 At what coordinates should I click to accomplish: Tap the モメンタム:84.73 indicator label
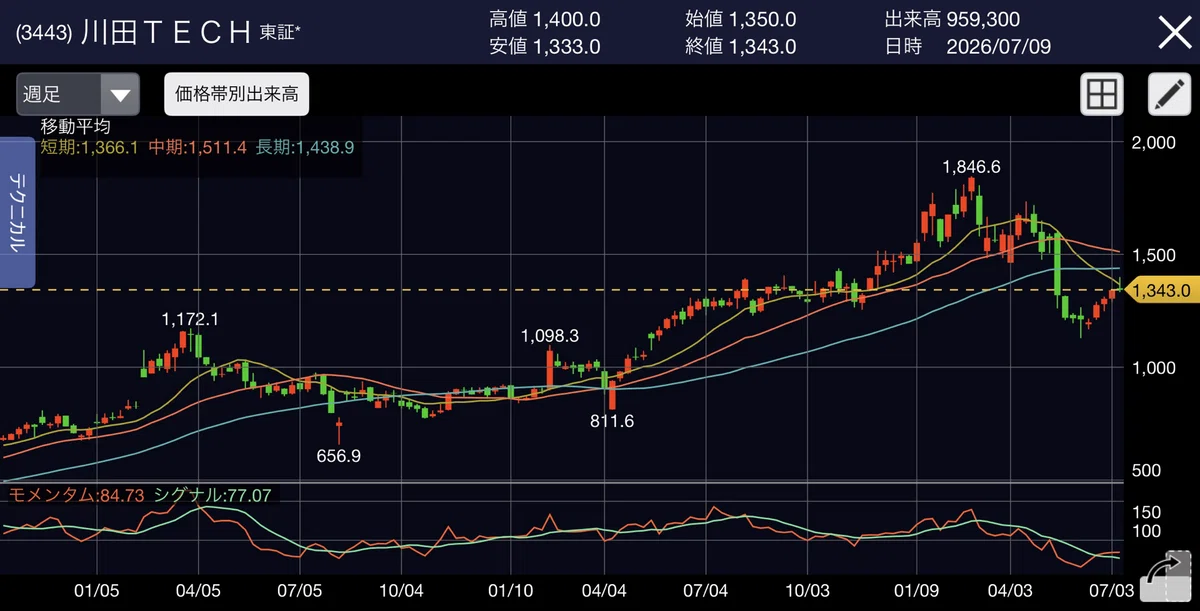77,494
